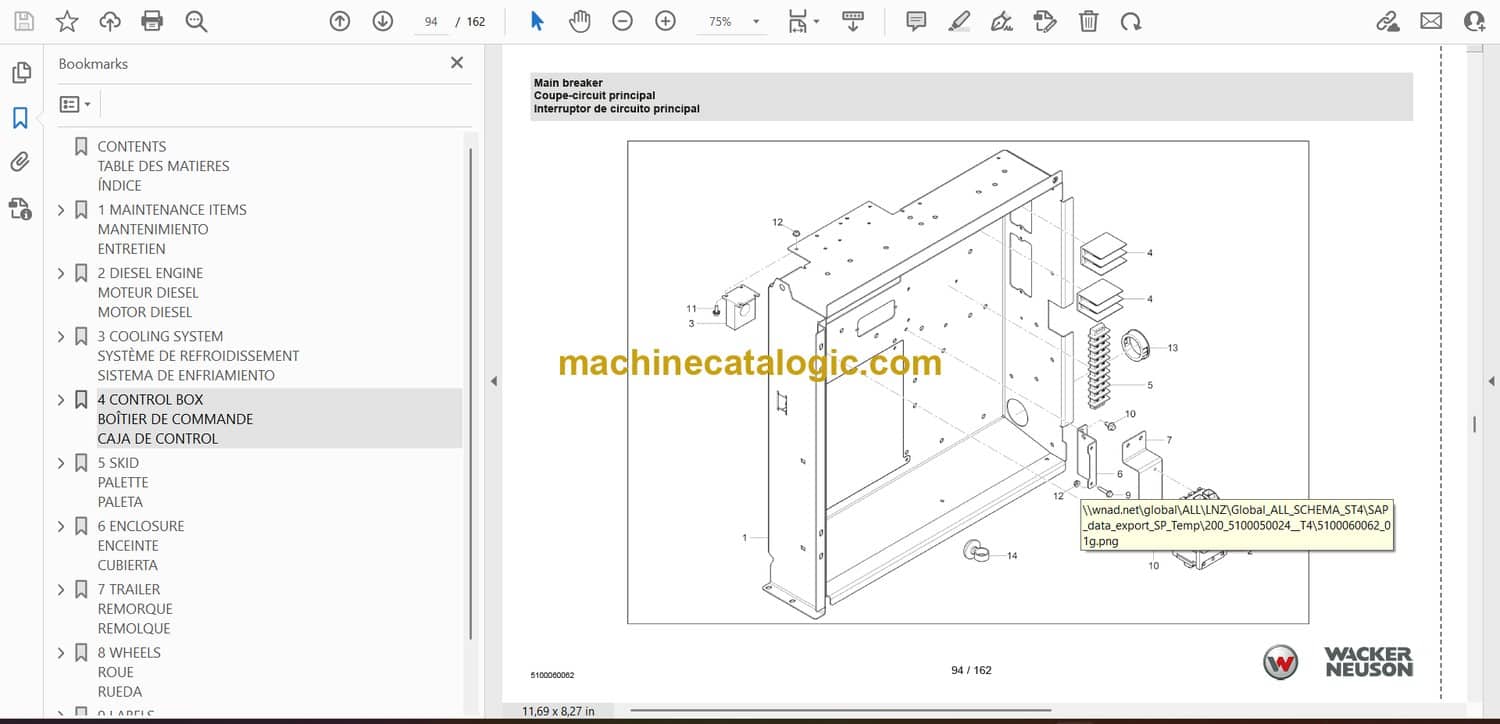This screenshot has height=724, width=1500.
Task: Open the 7 TRAILER bookmark
Action: click(128, 590)
